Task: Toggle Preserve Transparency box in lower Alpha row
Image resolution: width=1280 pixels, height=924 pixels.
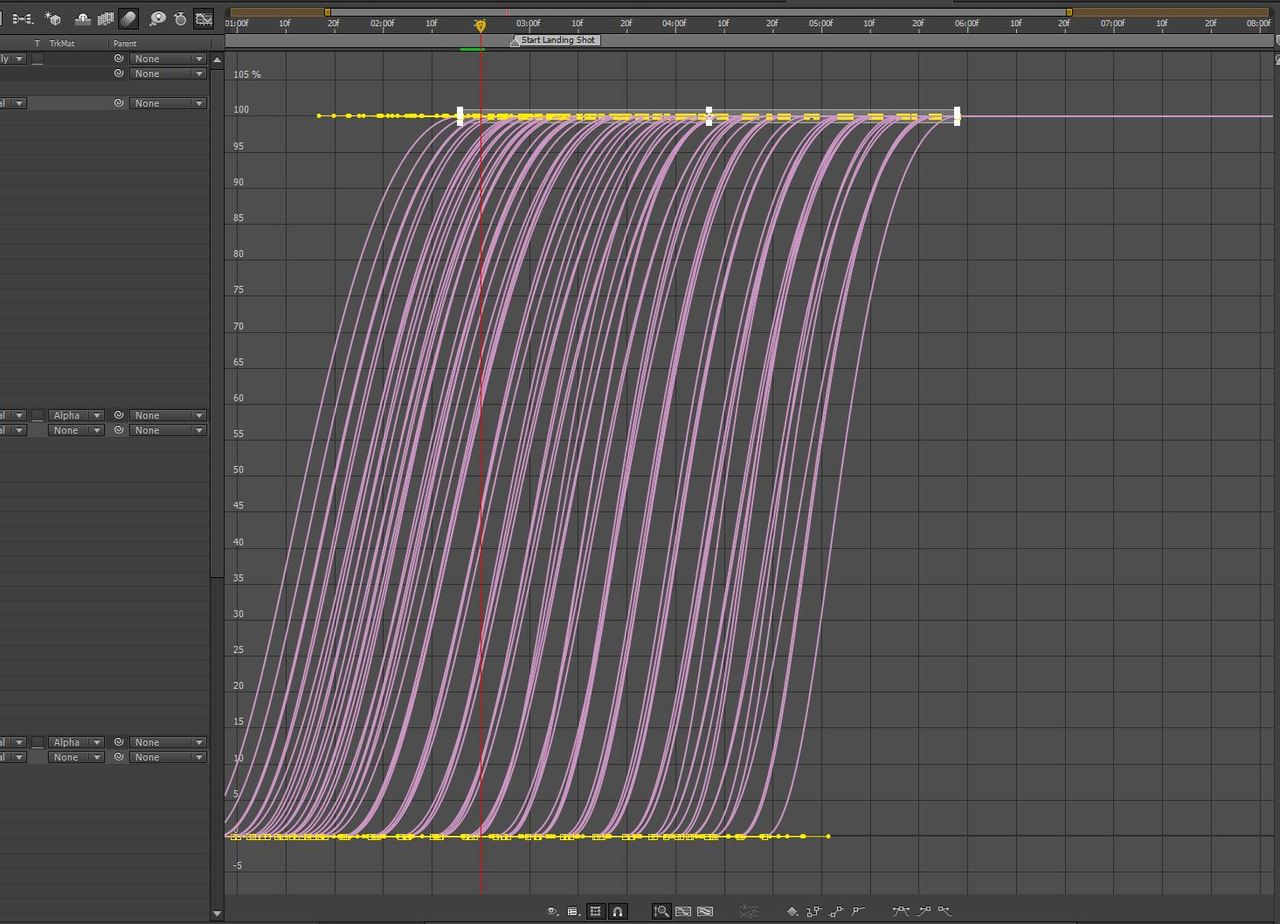Action: (37, 742)
